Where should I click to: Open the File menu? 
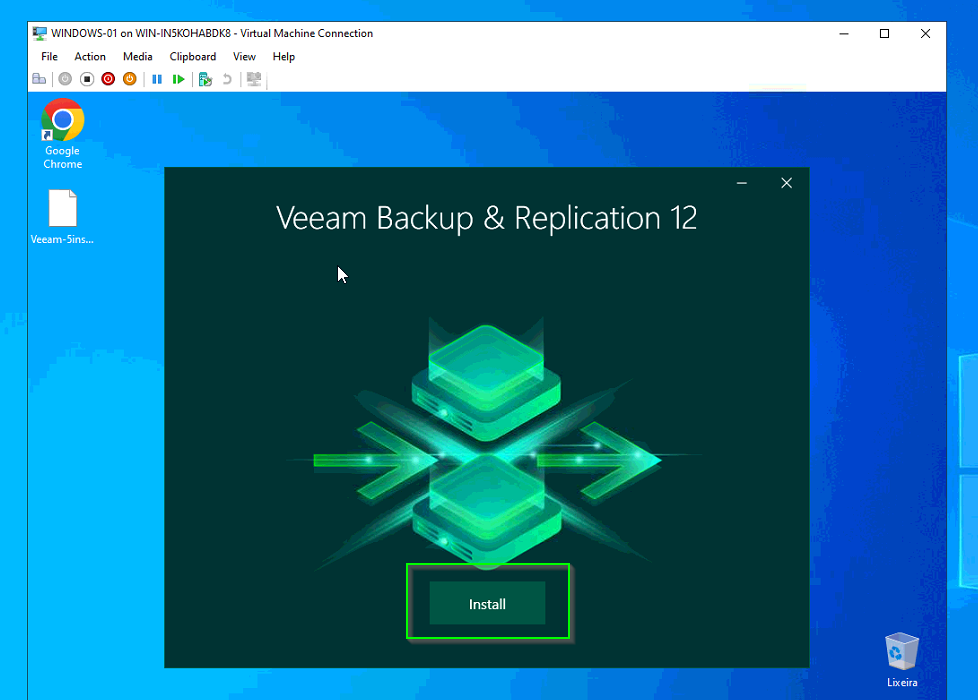point(49,57)
